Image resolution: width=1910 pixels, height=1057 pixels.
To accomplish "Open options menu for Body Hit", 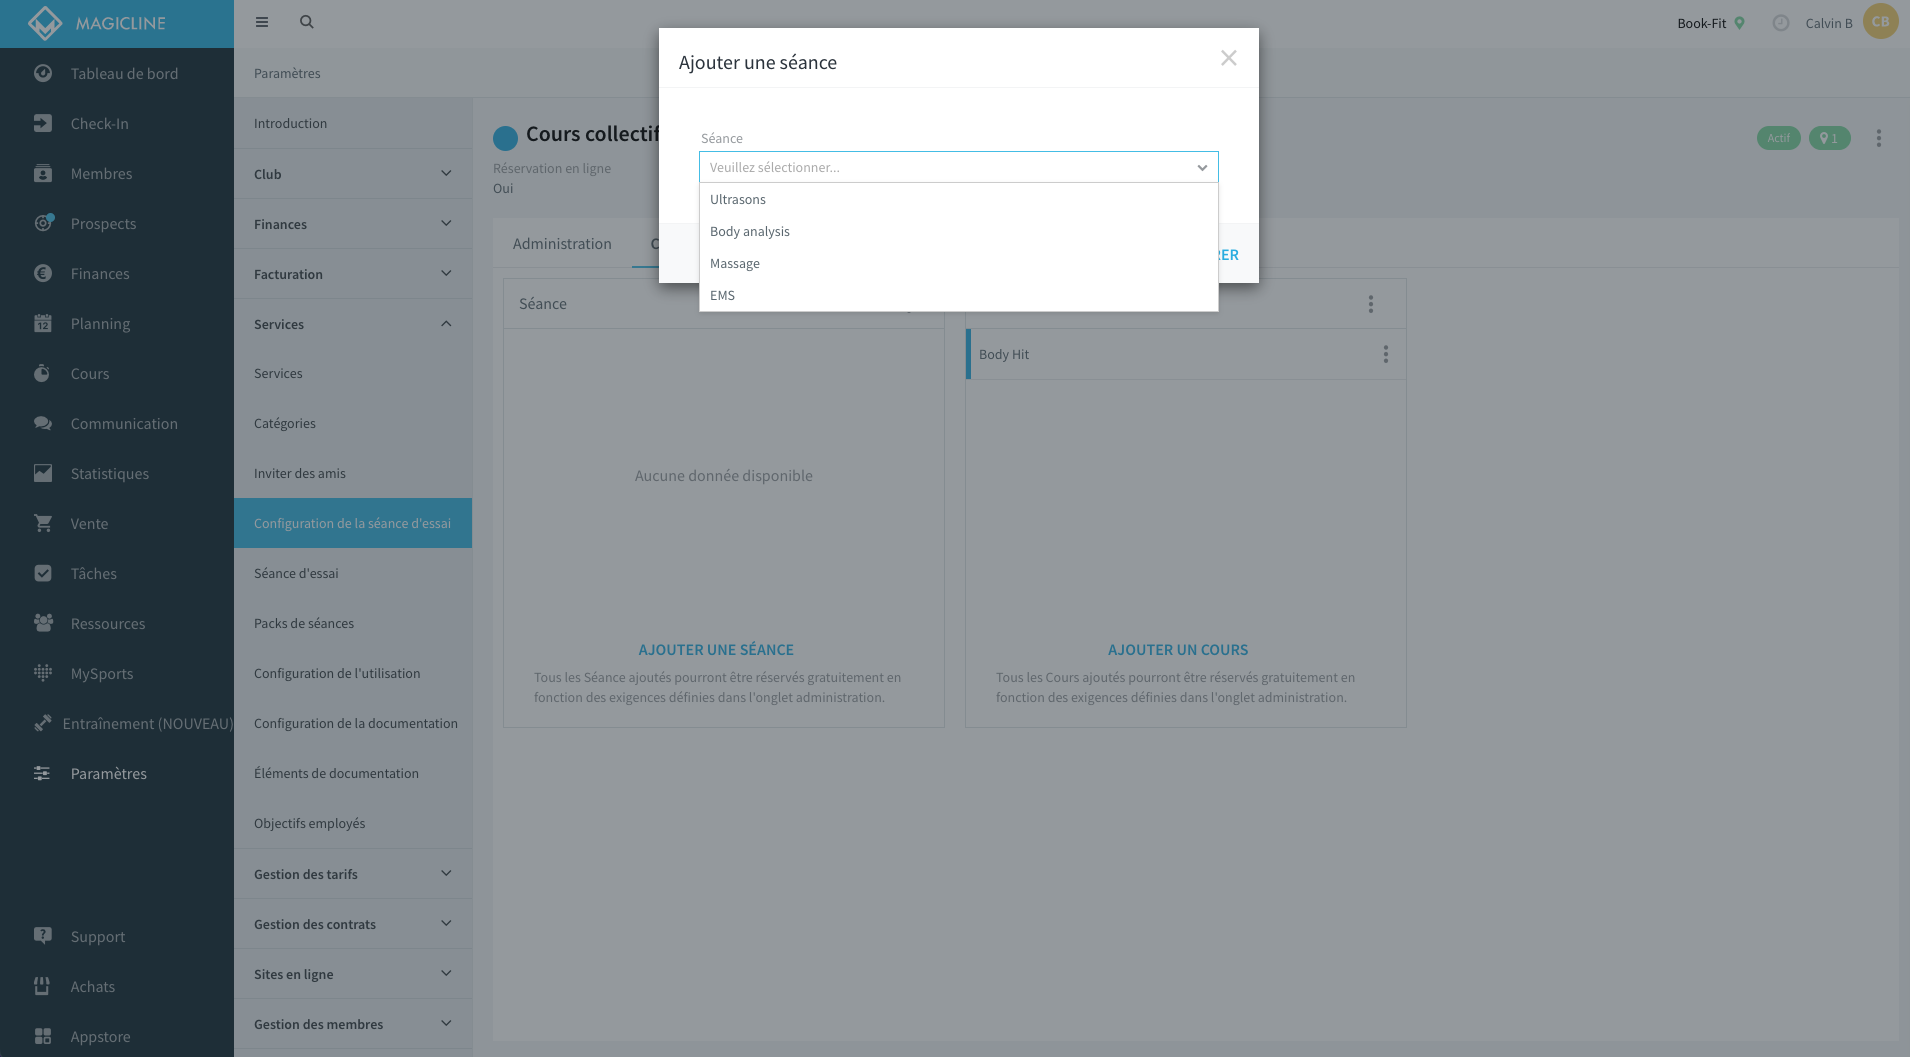I will 1386,354.
